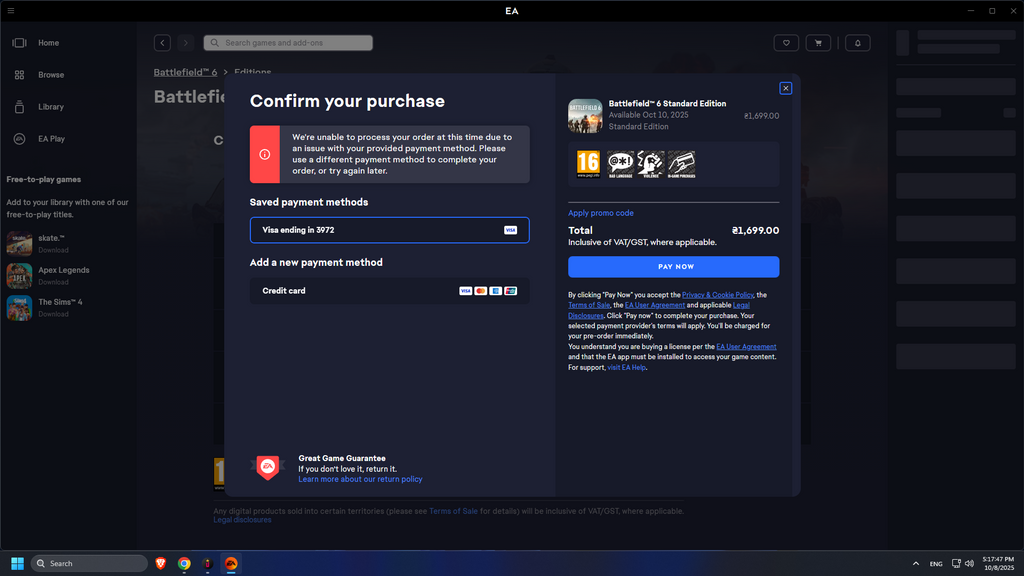Image resolution: width=1024 pixels, height=576 pixels.
Task: Click the EA Play logo icon
Action: [x=20, y=139]
